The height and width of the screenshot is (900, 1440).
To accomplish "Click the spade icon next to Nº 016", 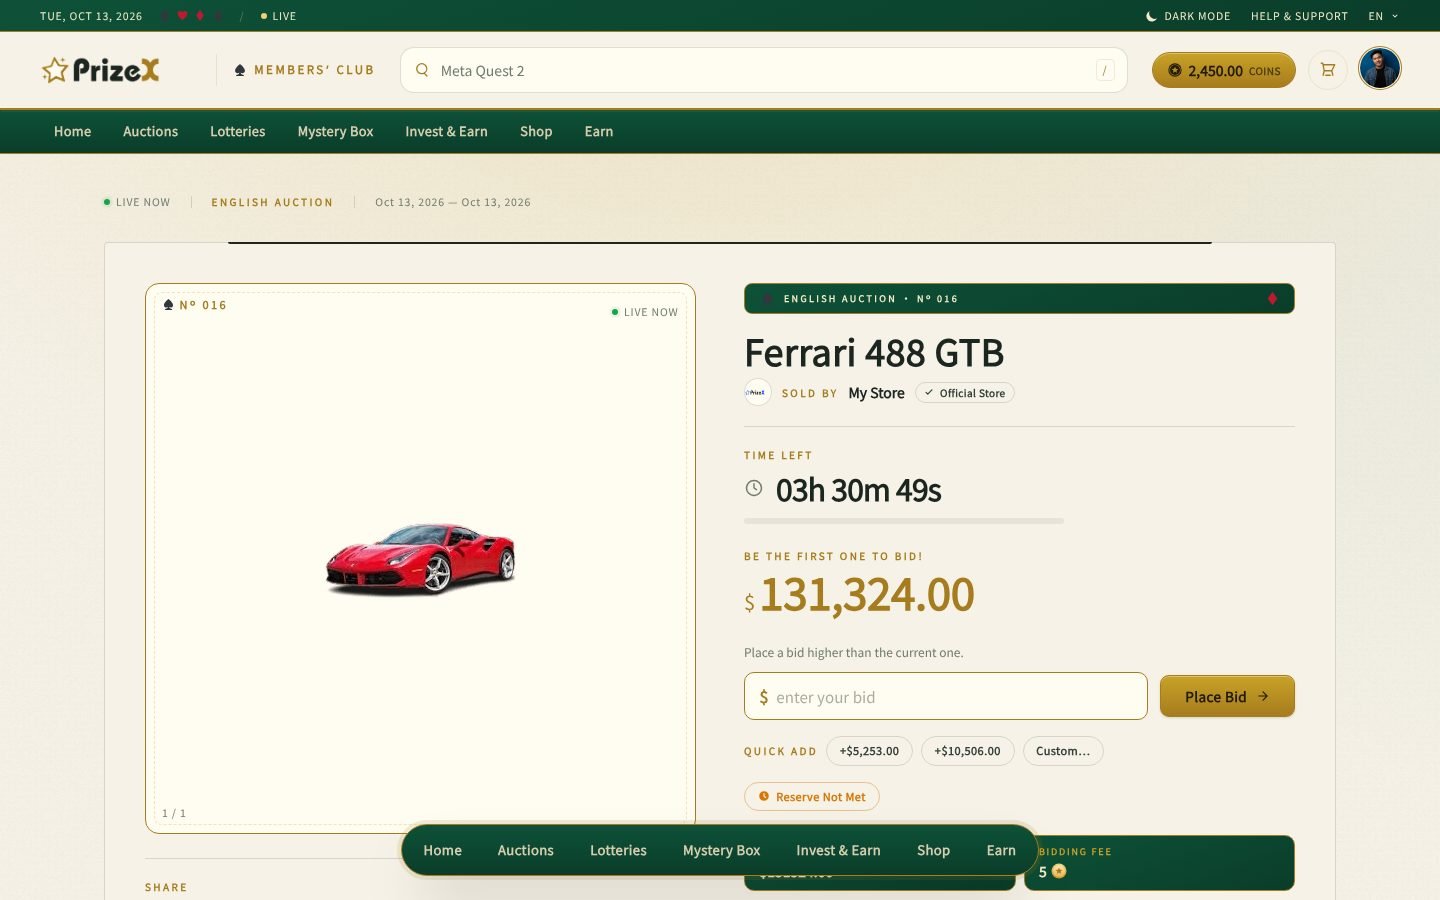I will (168, 305).
